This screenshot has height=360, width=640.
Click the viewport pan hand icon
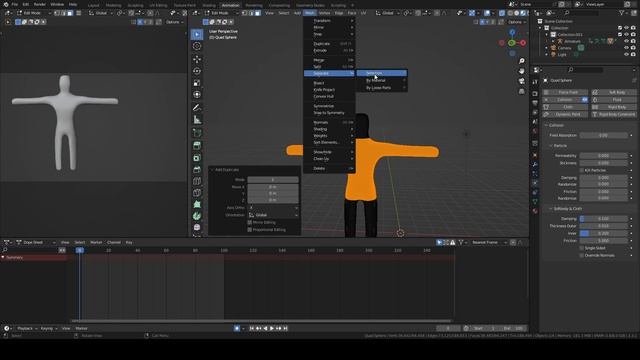tap(522, 71)
